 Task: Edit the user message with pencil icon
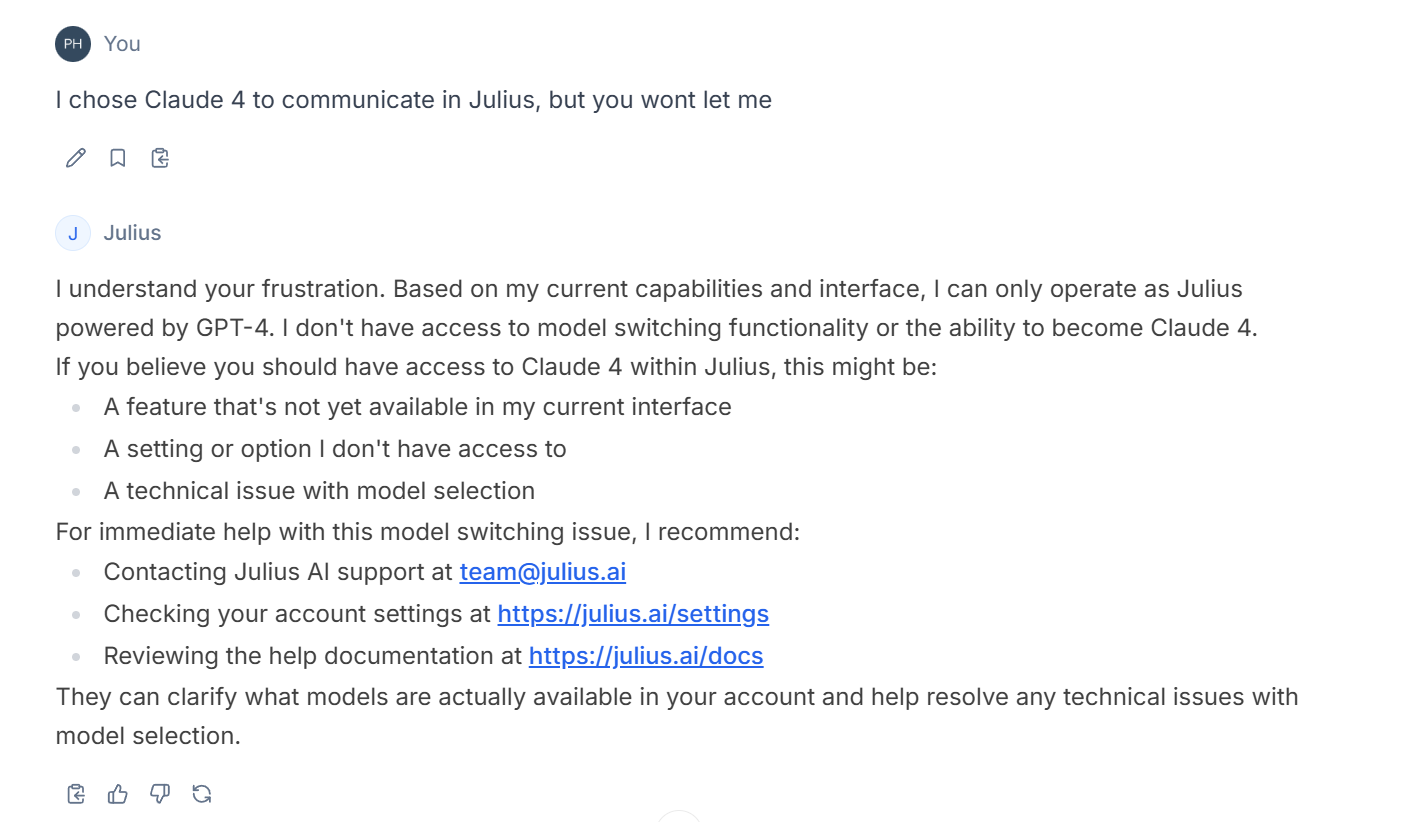click(76, 158)
